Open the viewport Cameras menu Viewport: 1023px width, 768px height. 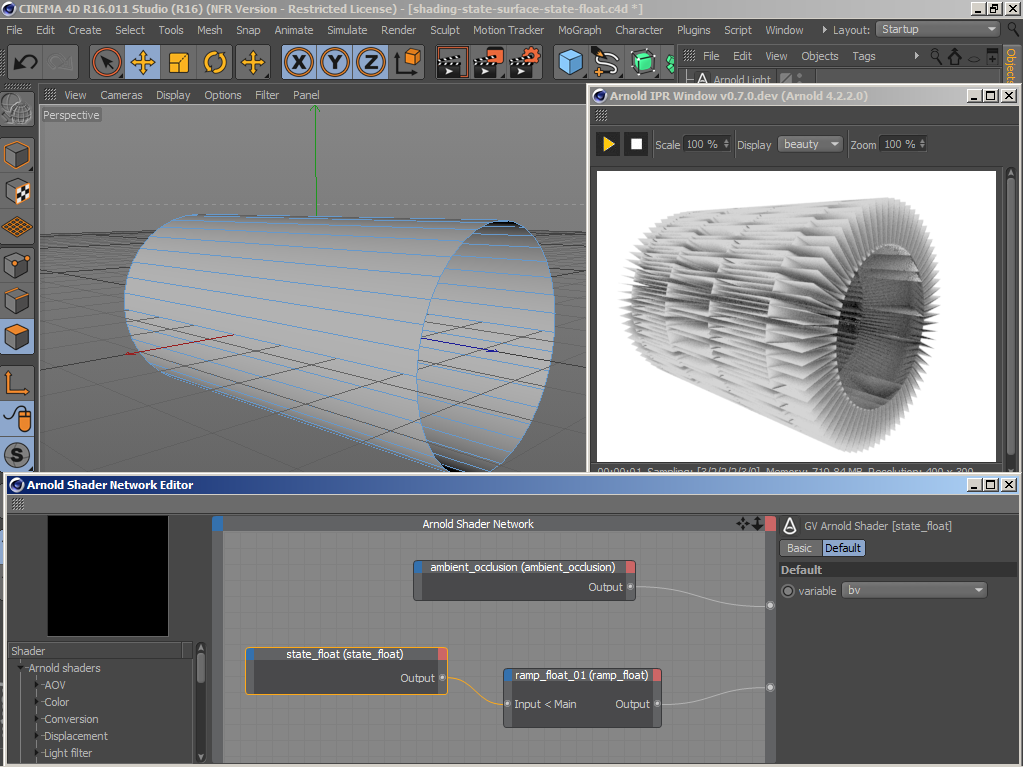point(121,95)
